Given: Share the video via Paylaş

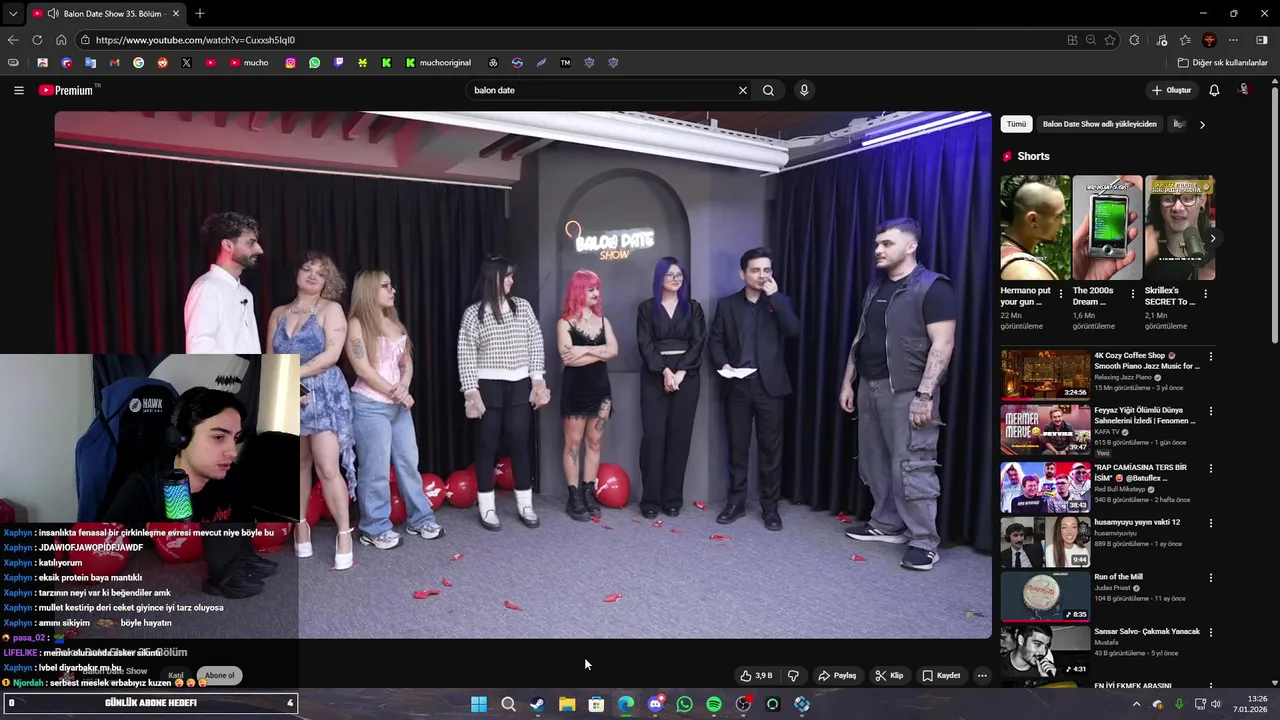Looking at the screenshot, I should pos(838,675).
